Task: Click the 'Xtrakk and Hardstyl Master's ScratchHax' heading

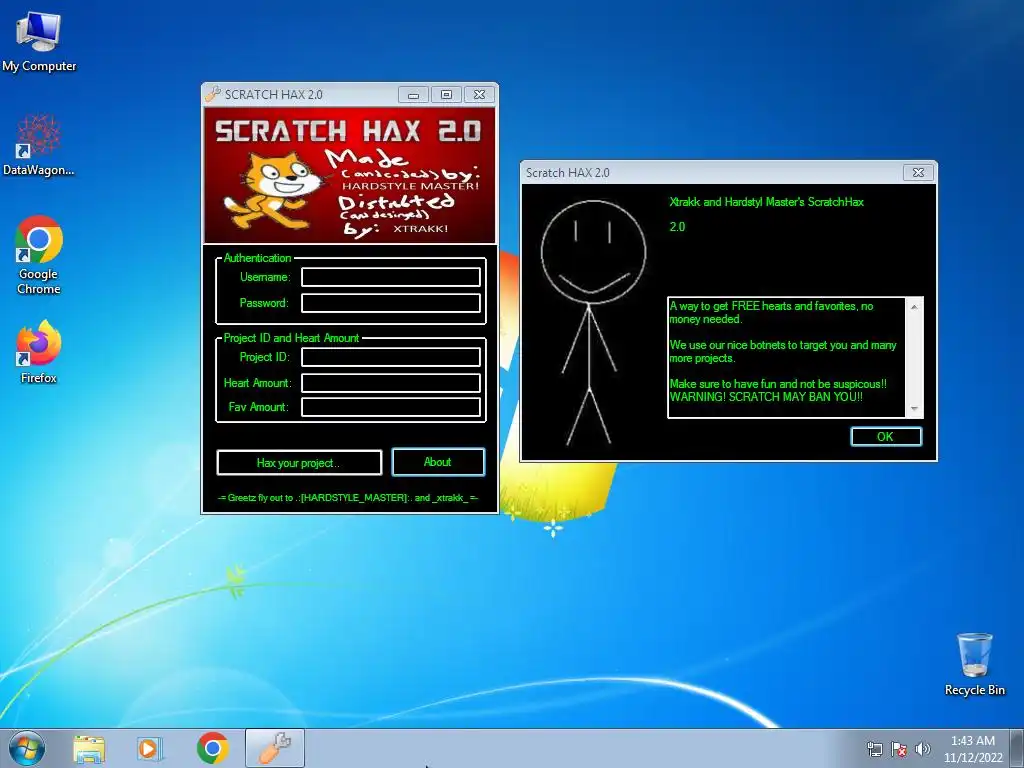Action: coord(767,202)
